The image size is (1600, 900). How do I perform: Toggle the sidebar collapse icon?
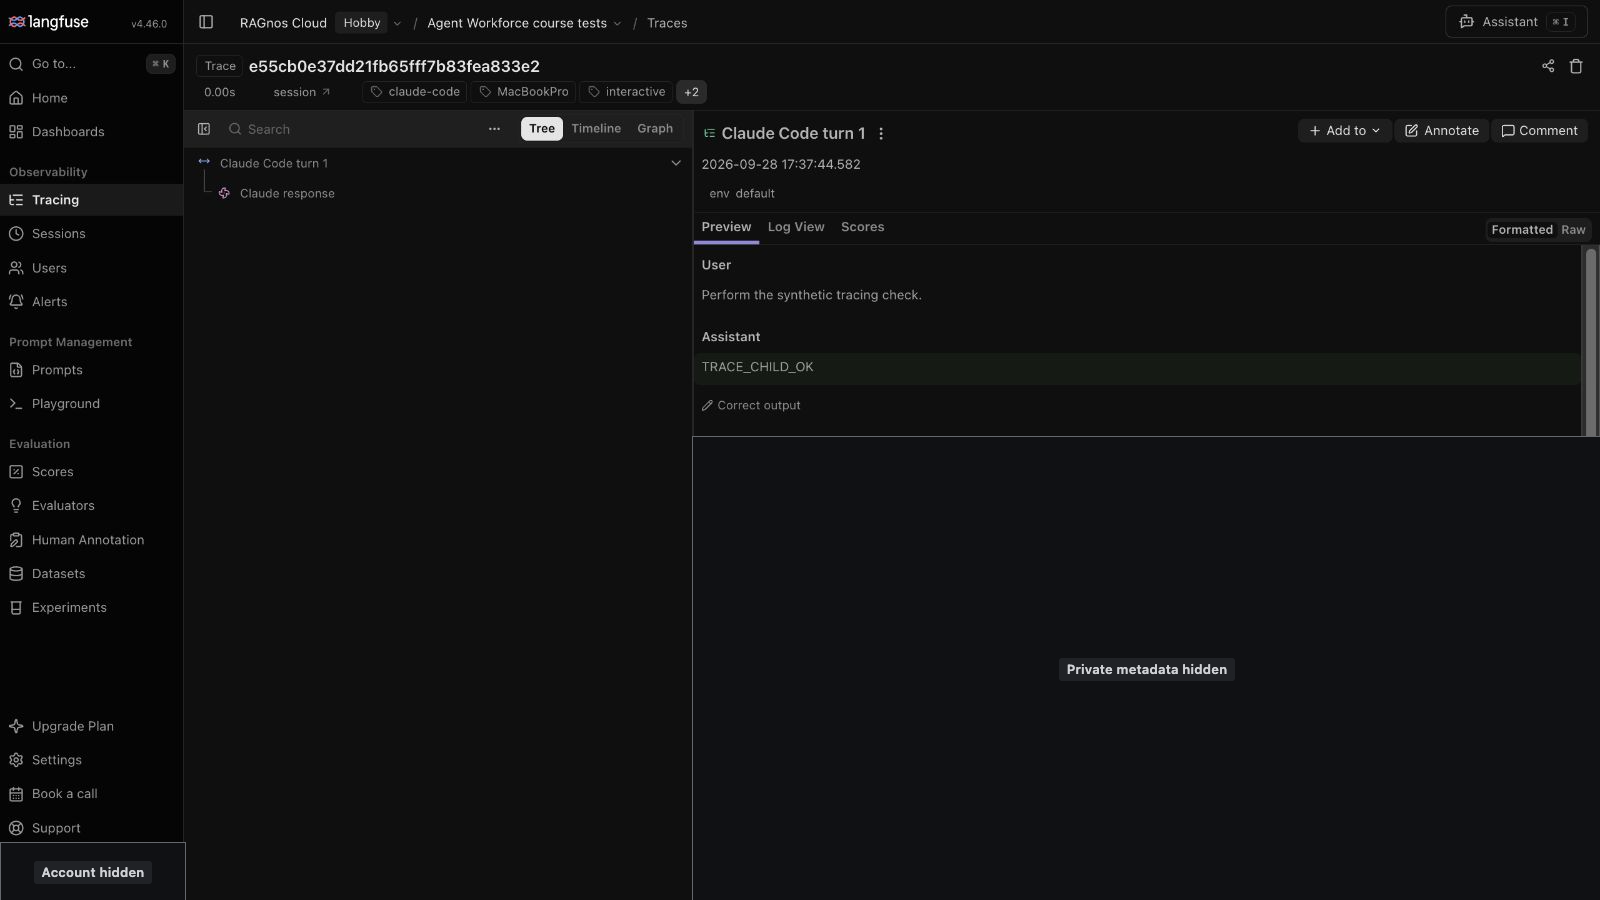tap(206, 22)
